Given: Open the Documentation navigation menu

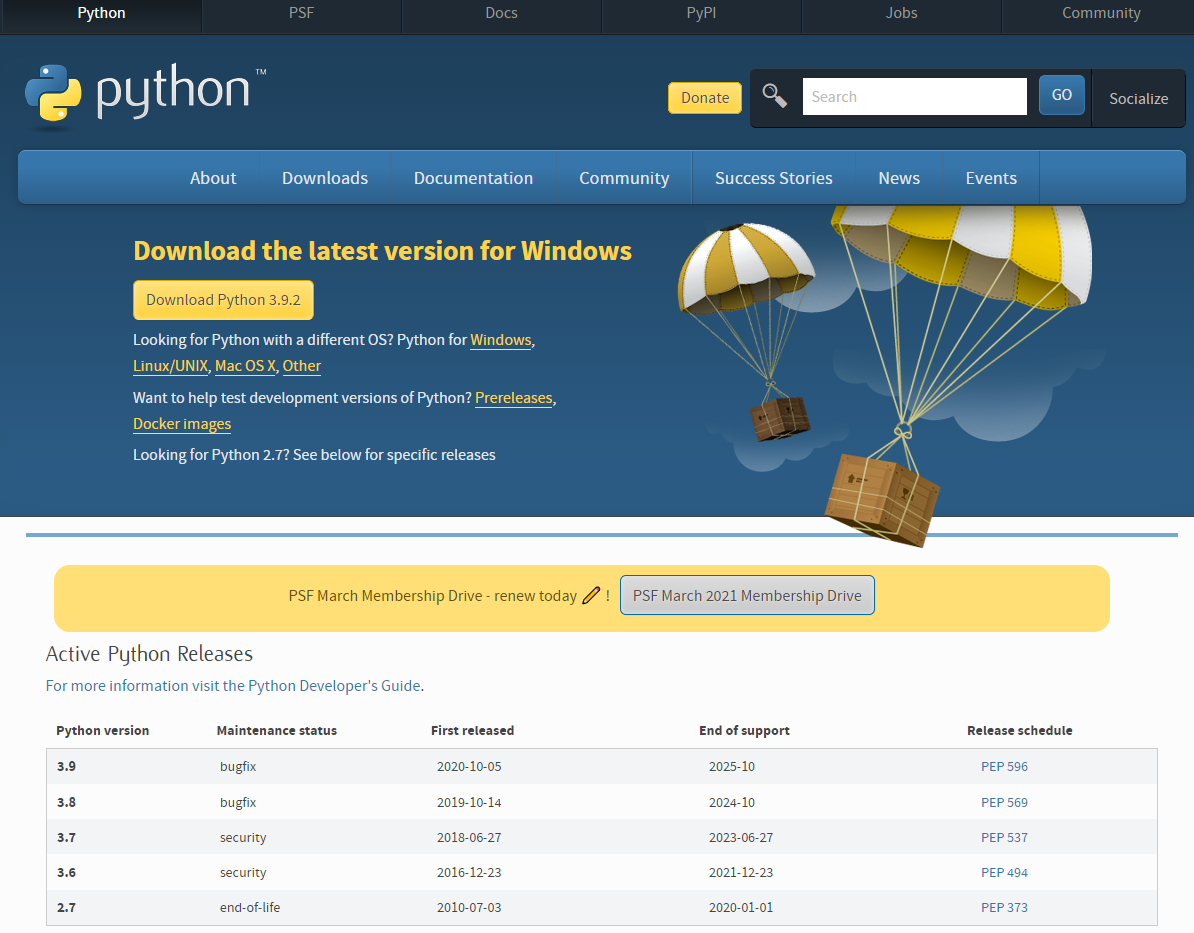Looking at the screenshot, I should coord(474,177).
